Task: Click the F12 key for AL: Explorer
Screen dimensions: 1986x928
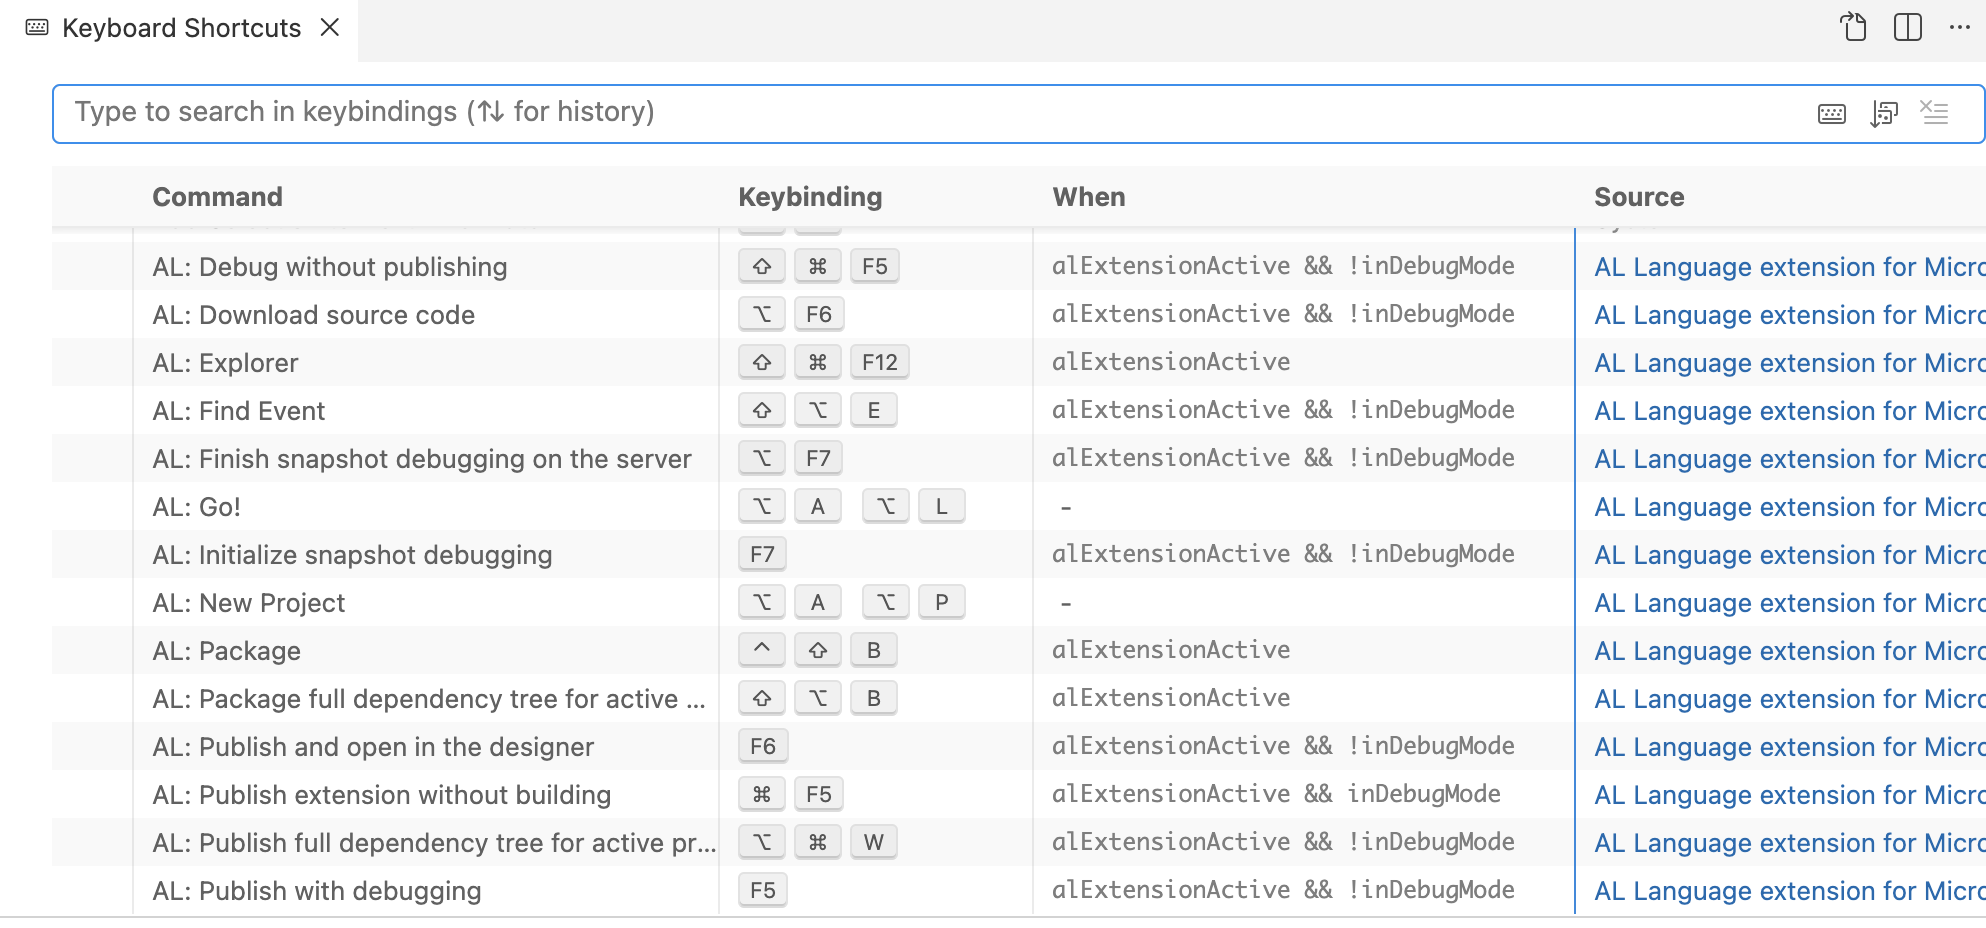Action: (x=879, y=362)
